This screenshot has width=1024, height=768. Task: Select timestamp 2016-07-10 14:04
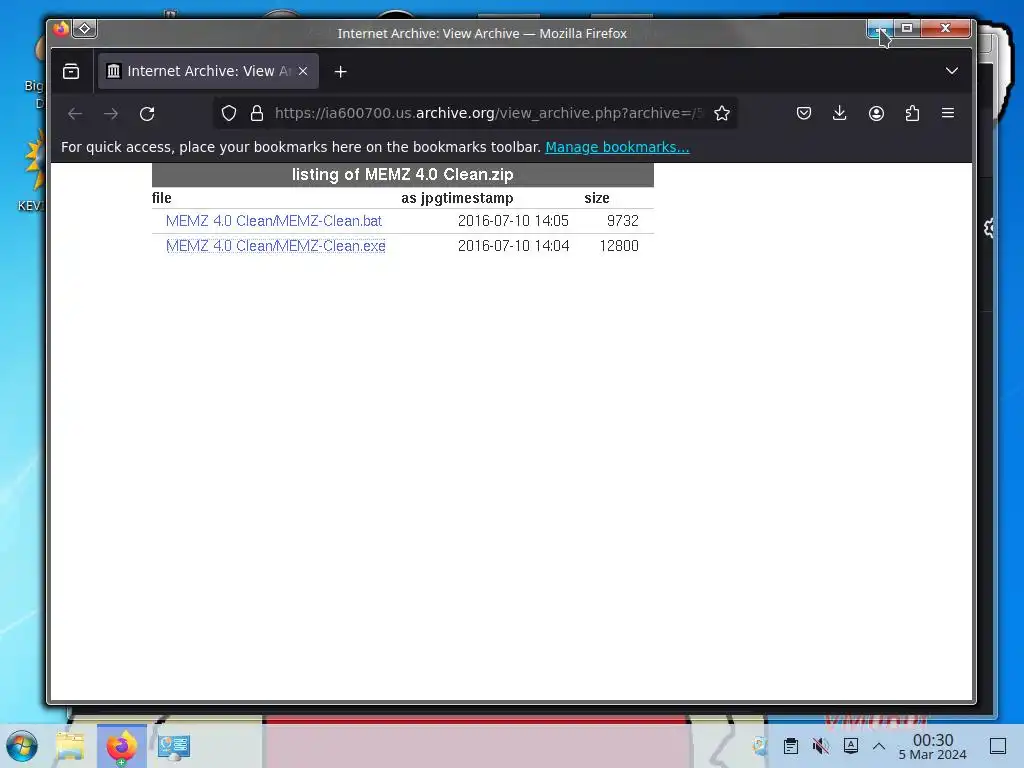[513, 246]
